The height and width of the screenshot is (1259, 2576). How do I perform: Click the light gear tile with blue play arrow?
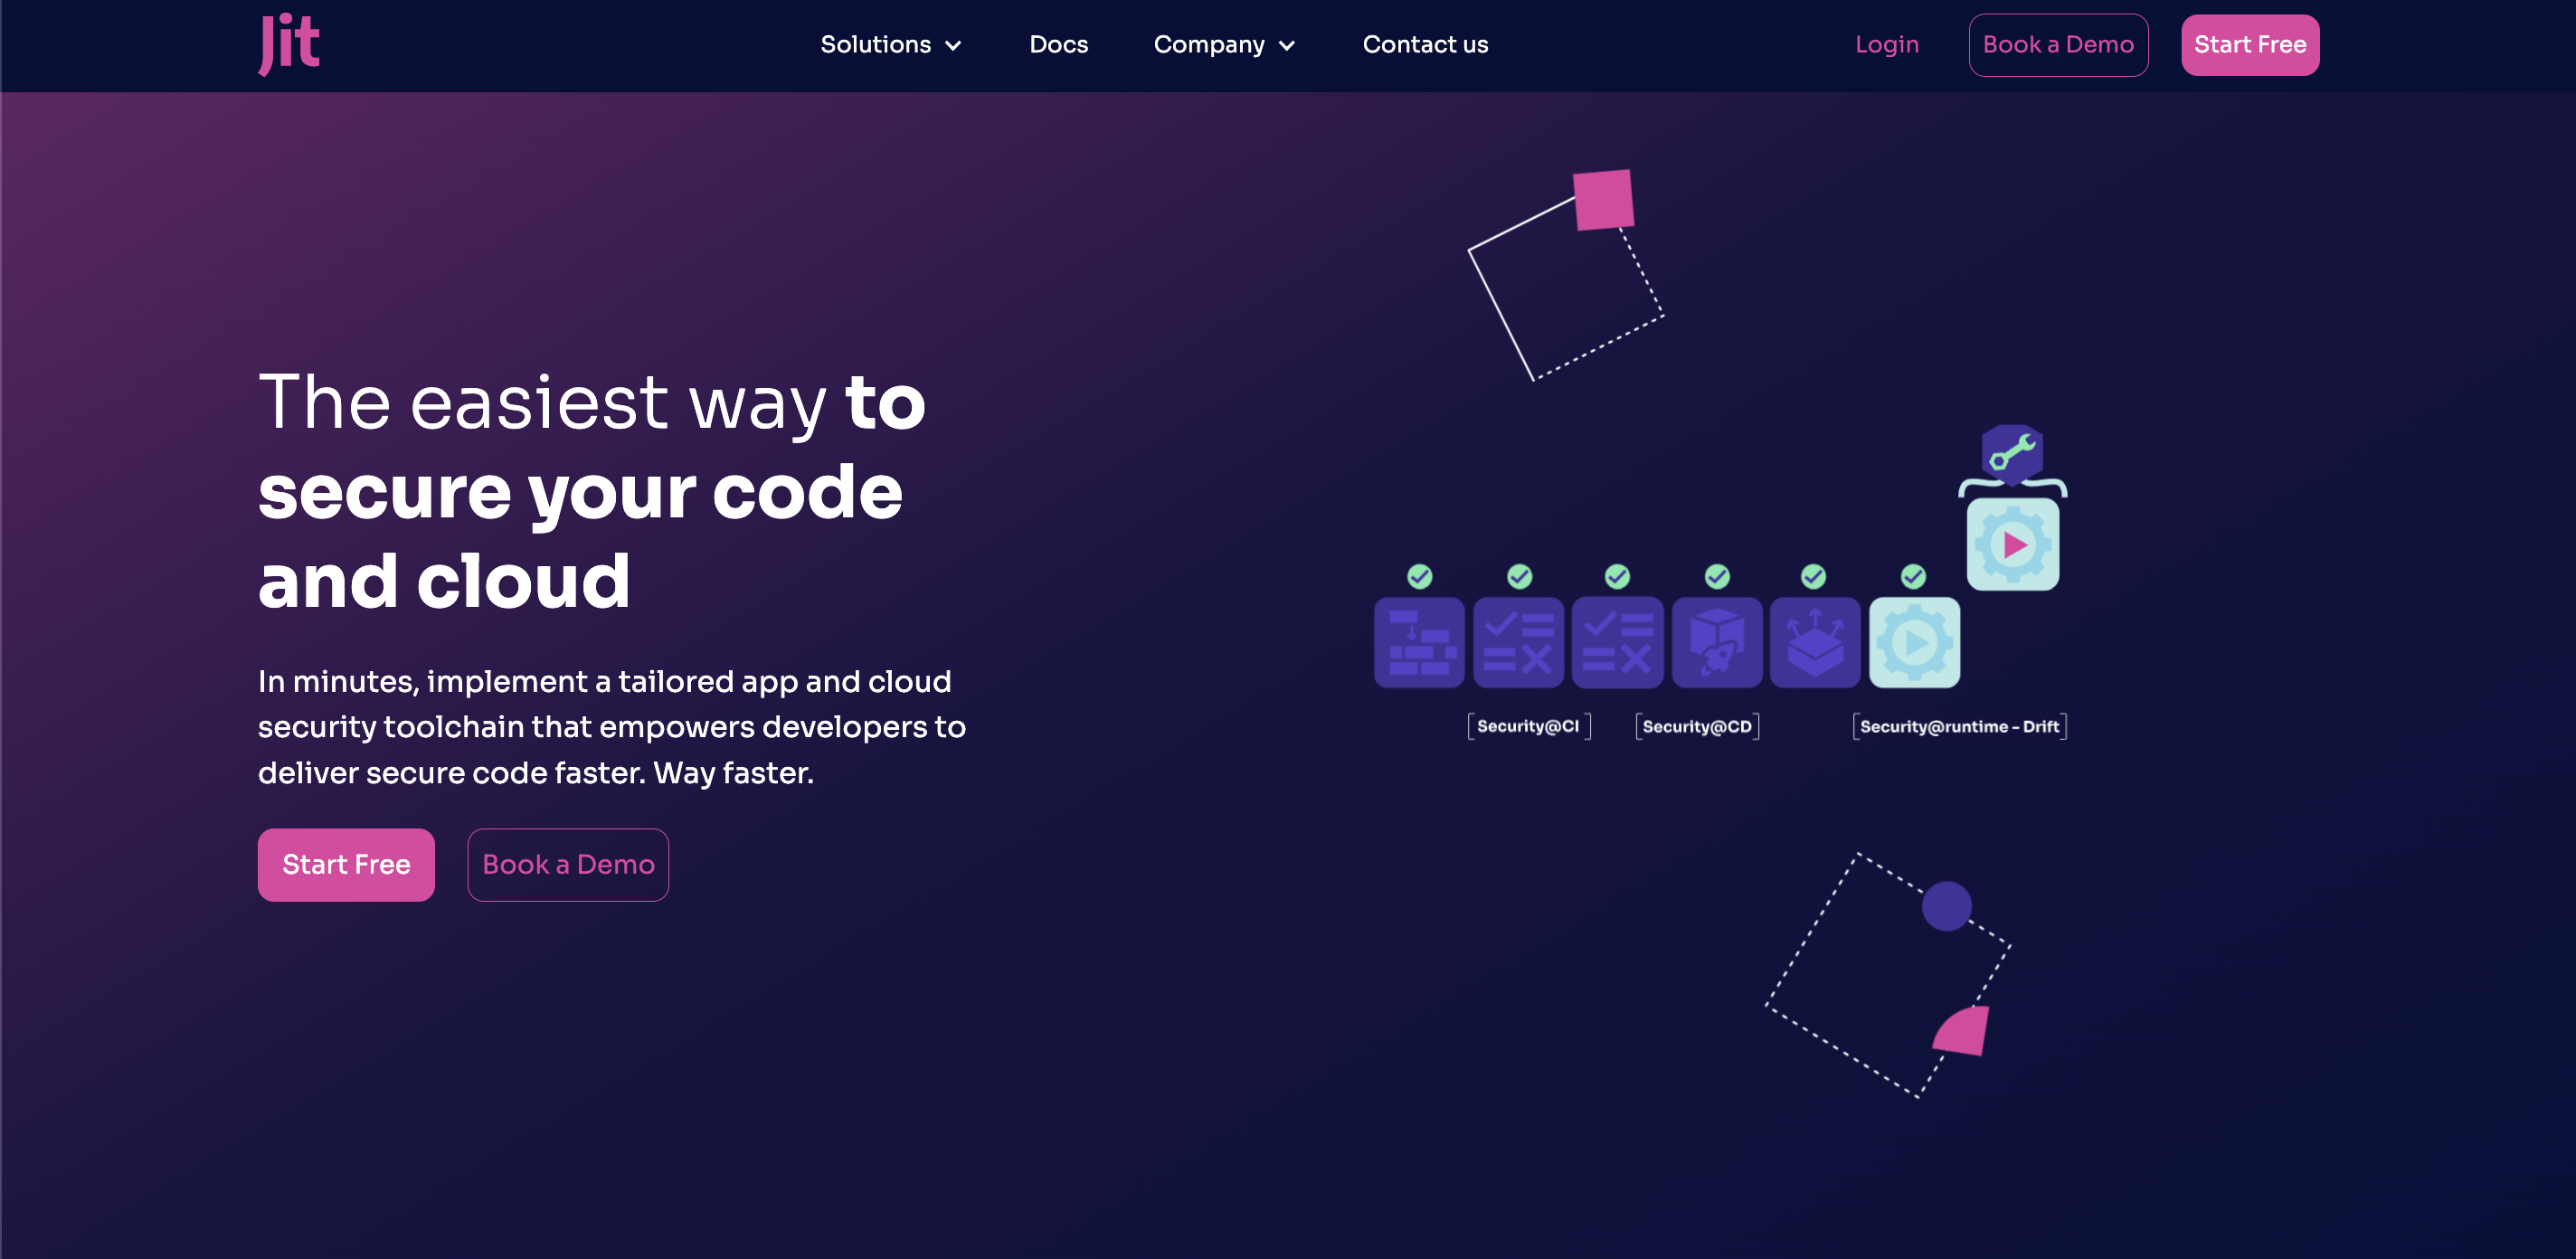pyautogui.click(x=1913, y=642)
